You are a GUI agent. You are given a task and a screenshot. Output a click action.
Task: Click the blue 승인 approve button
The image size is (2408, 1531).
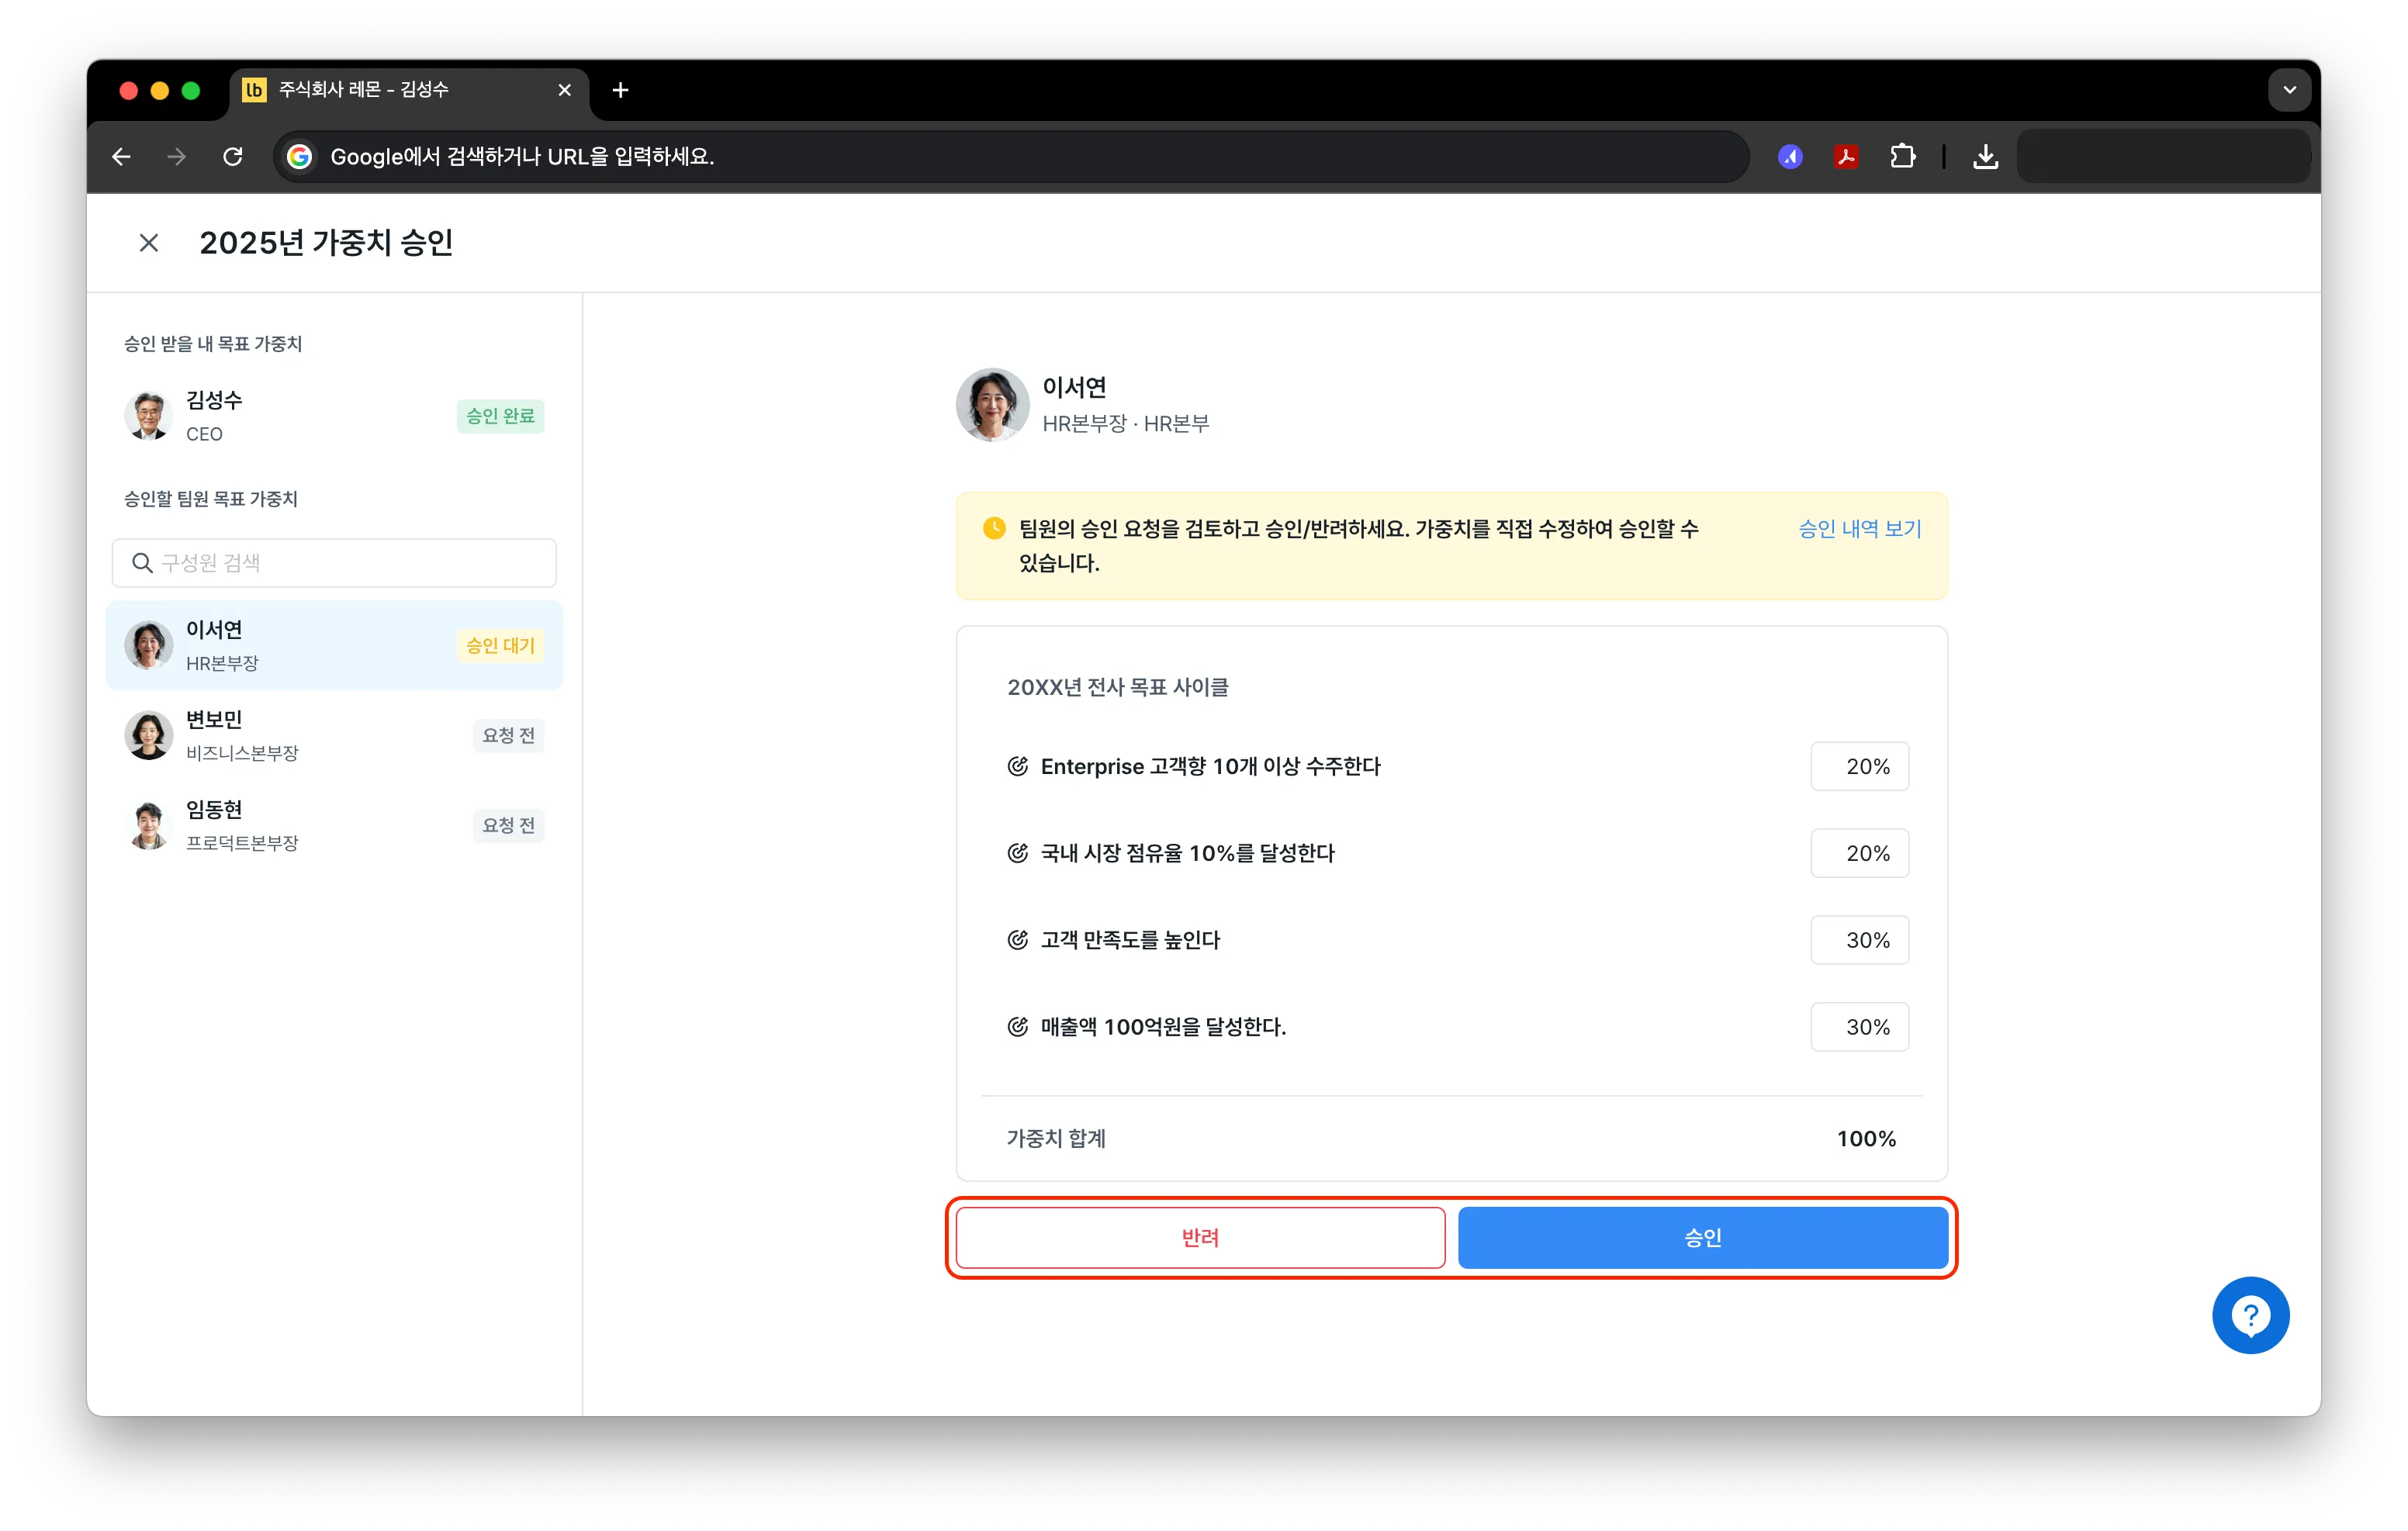(x=1702, y=1237)
